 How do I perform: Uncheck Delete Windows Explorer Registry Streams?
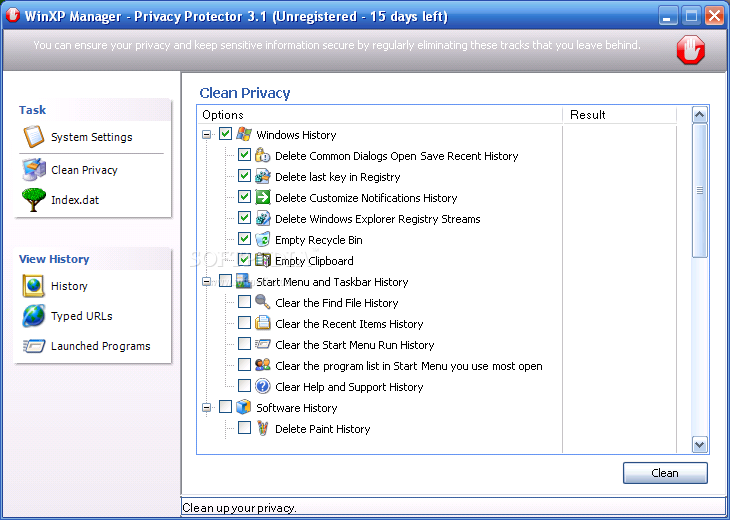(244, 217)
